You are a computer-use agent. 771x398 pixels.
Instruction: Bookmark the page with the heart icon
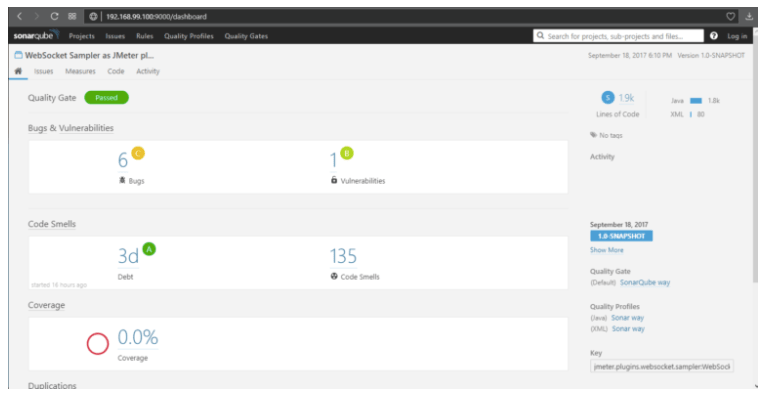tap(731, 16)
